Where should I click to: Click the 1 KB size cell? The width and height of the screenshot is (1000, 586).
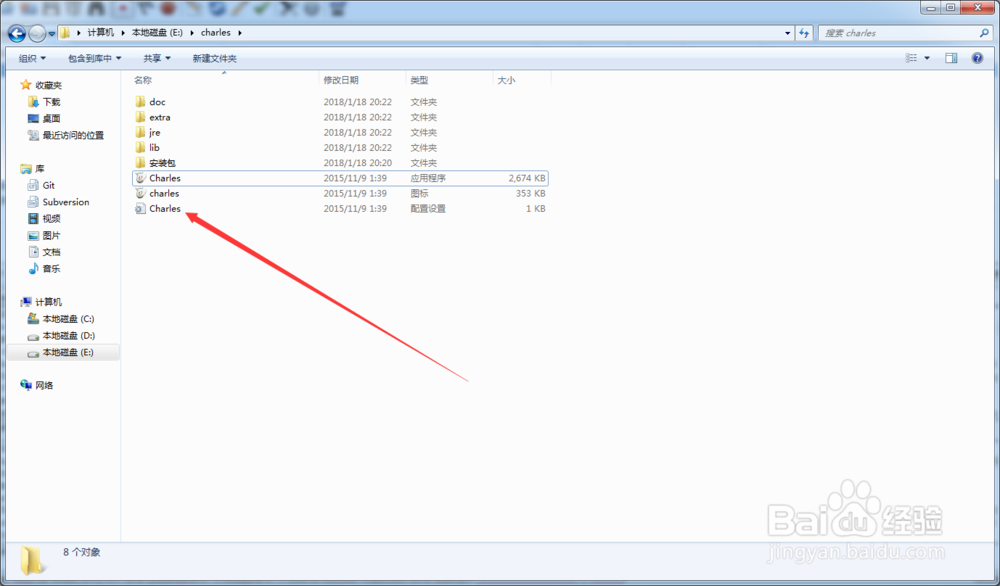tap(536, 209)
